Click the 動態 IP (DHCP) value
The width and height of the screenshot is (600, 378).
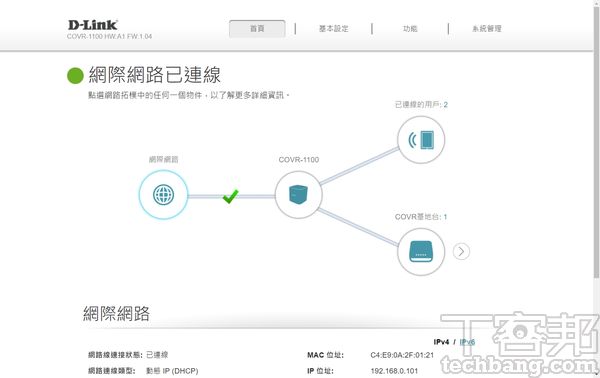point(172,371)
